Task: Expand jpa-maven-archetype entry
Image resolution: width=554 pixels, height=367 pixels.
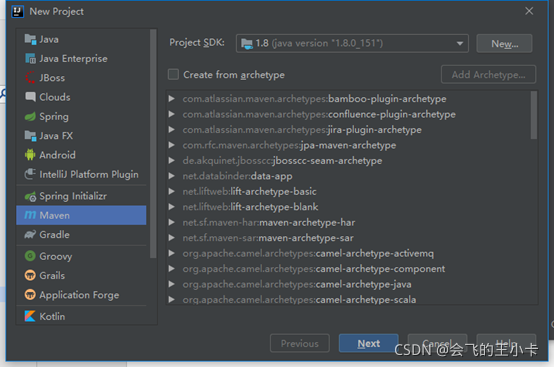Action: click(x=172, y=145)
